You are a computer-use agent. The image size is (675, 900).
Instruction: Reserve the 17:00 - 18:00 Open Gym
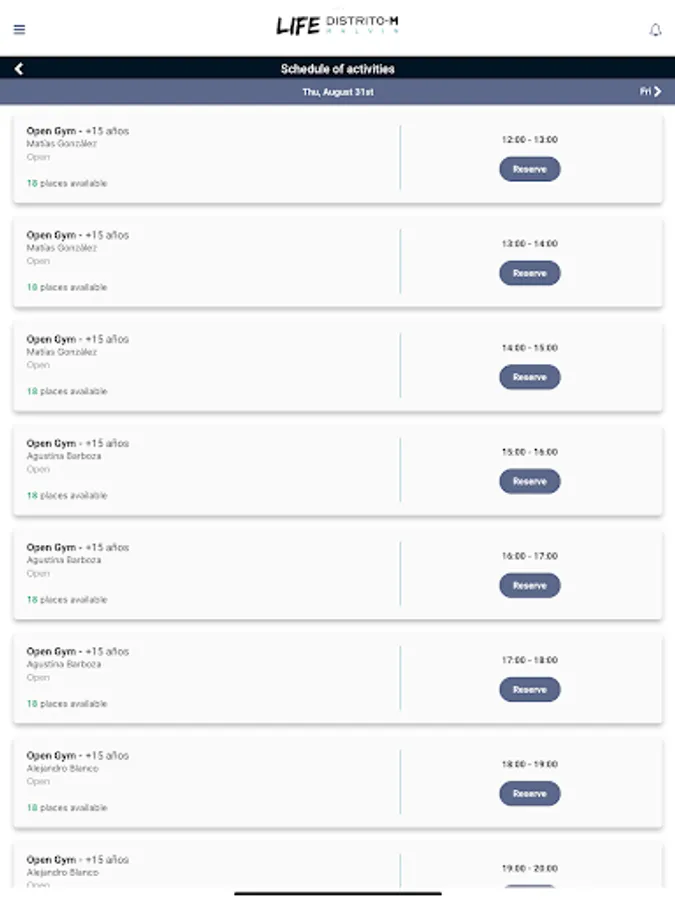click(x=529, y=690)
